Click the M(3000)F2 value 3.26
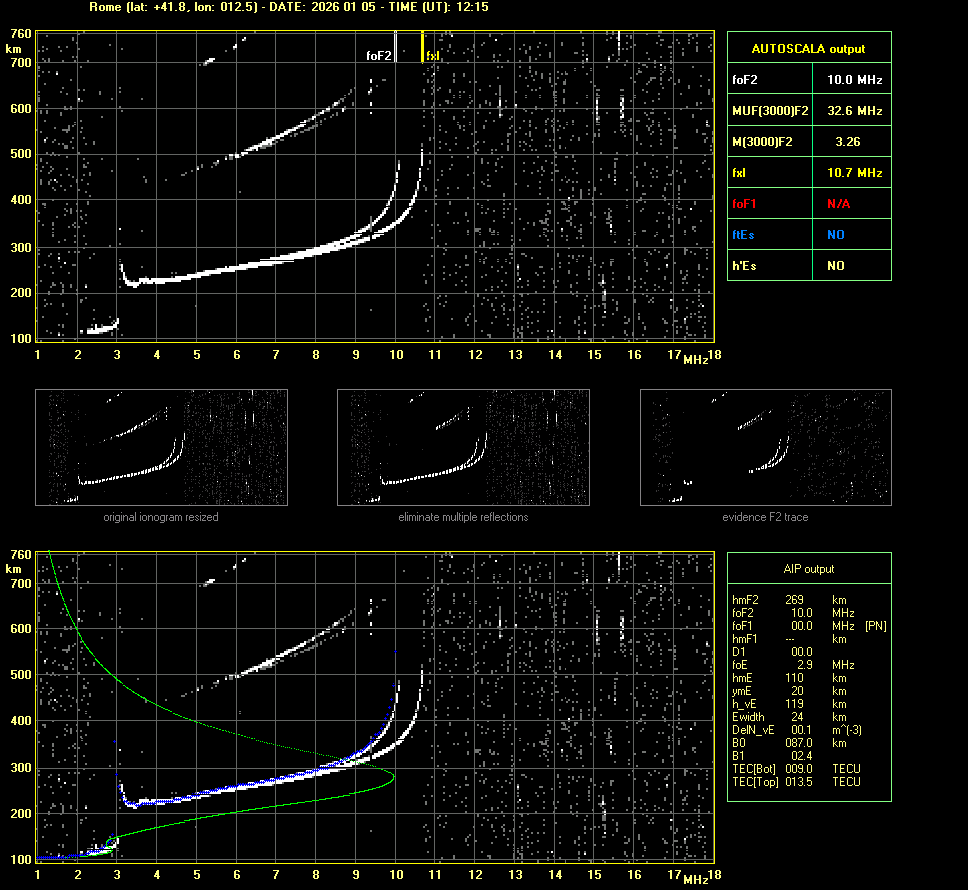Image resolution: width=968 pixels, height=890 pixels. pyautogui.click(x=849, y=142)
